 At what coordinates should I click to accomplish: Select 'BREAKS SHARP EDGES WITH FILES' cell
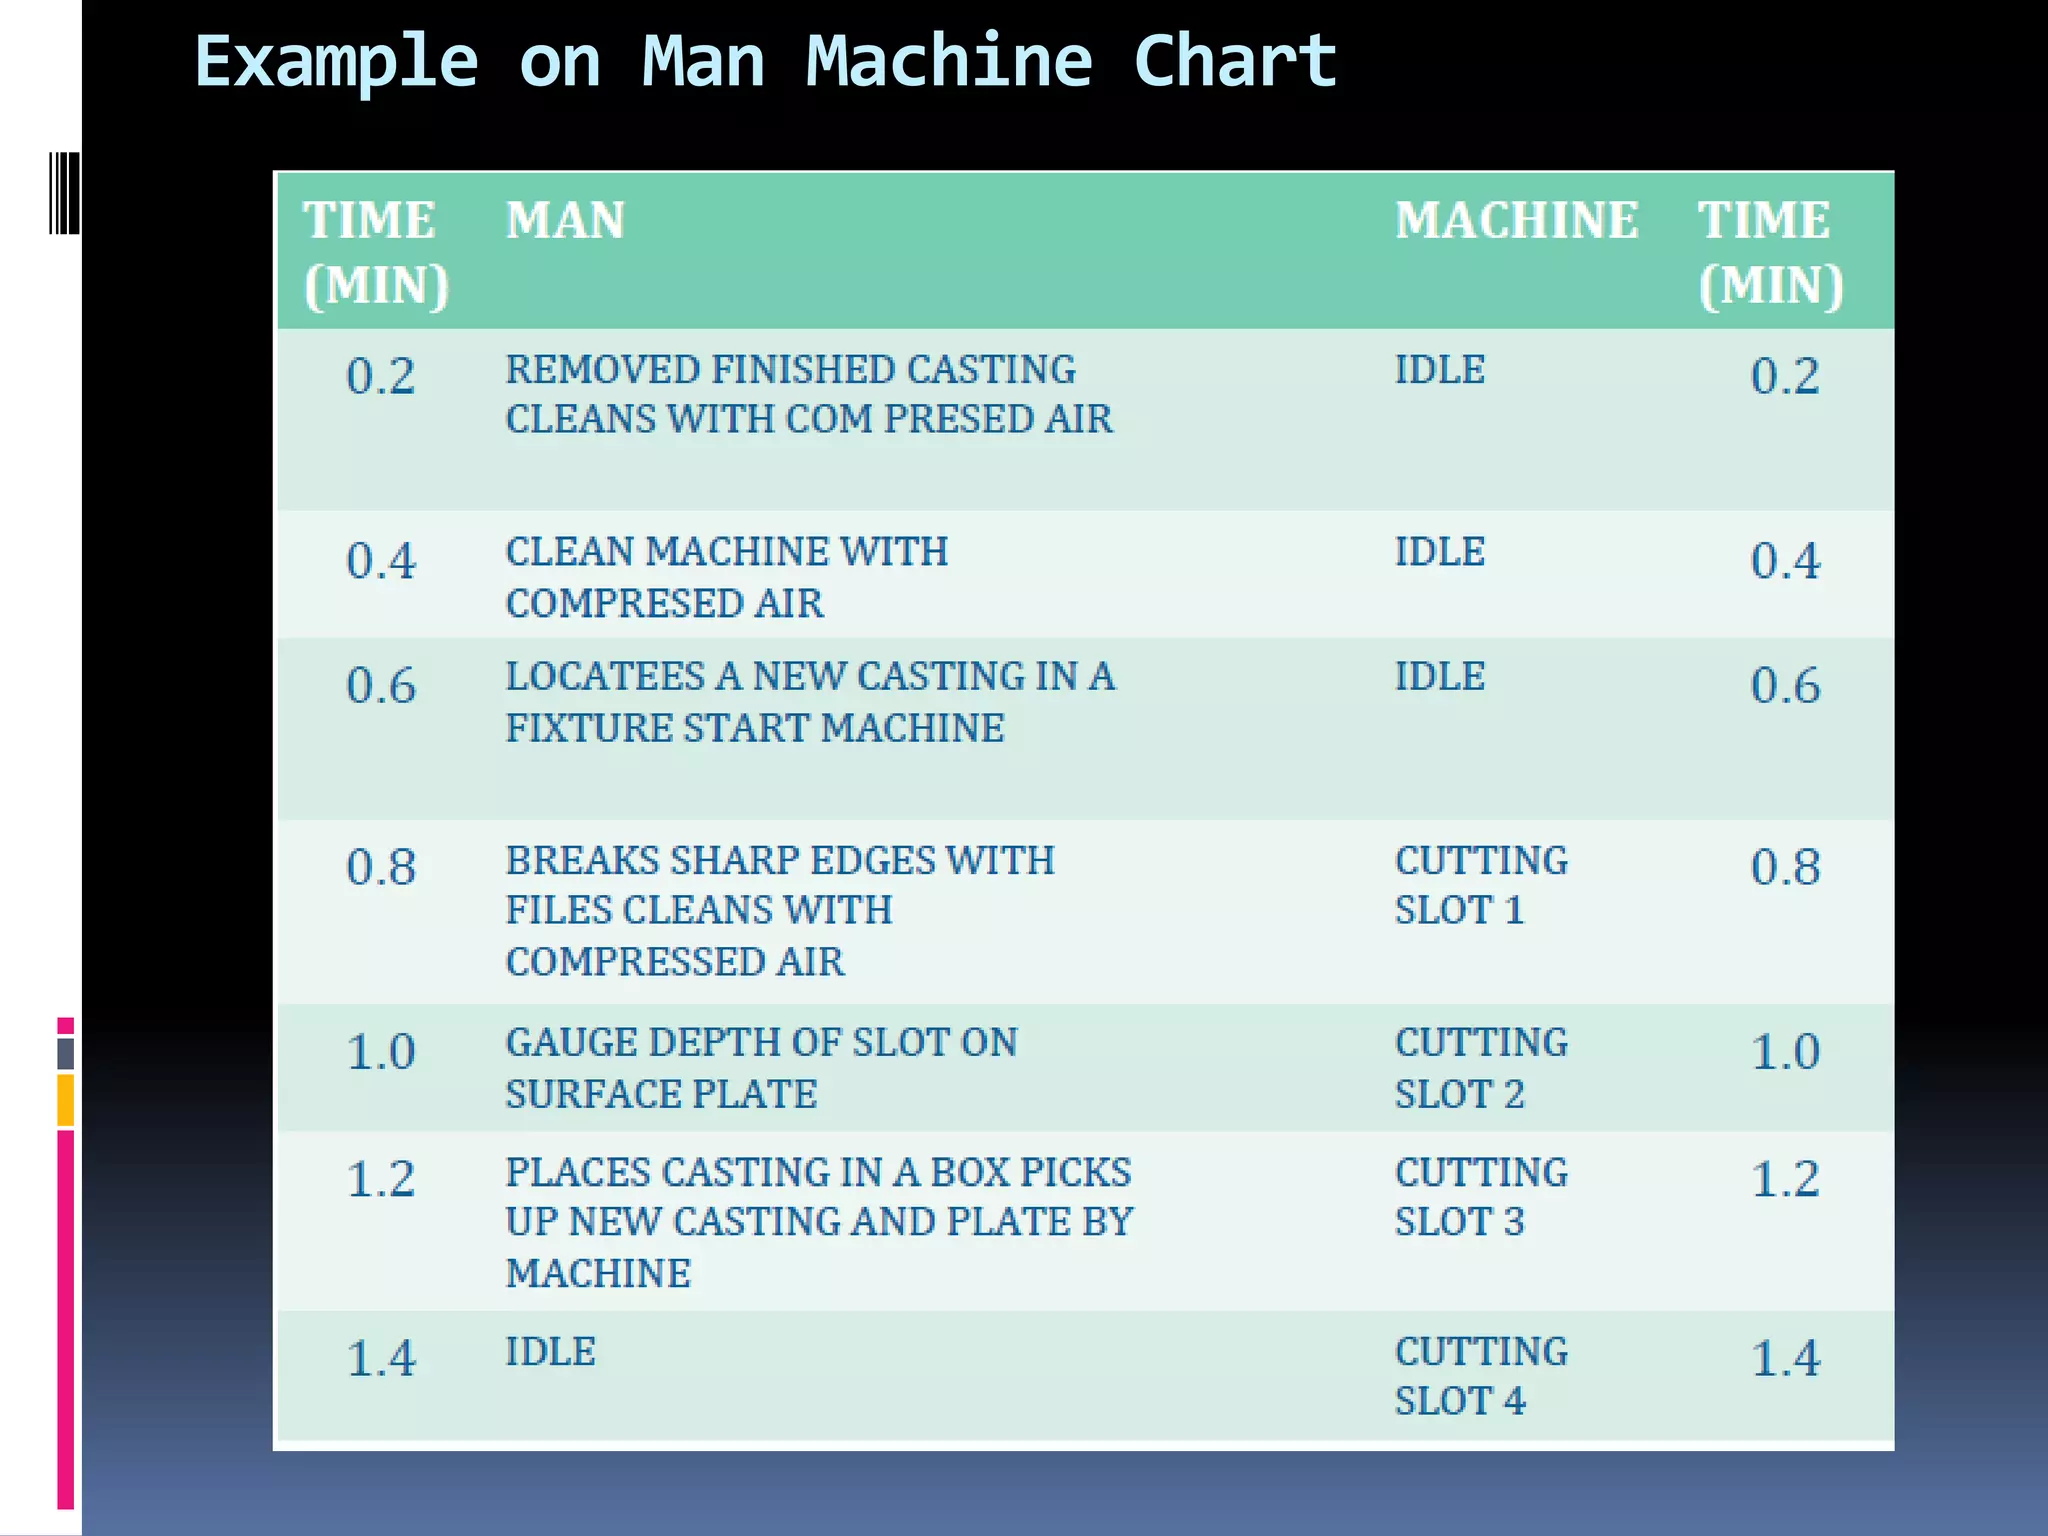(x=780, y=910)
